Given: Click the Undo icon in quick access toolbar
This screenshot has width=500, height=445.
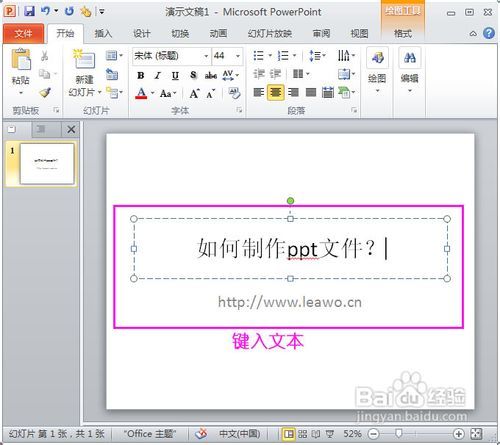Looking at the screenshot, I should click(46, 11).
